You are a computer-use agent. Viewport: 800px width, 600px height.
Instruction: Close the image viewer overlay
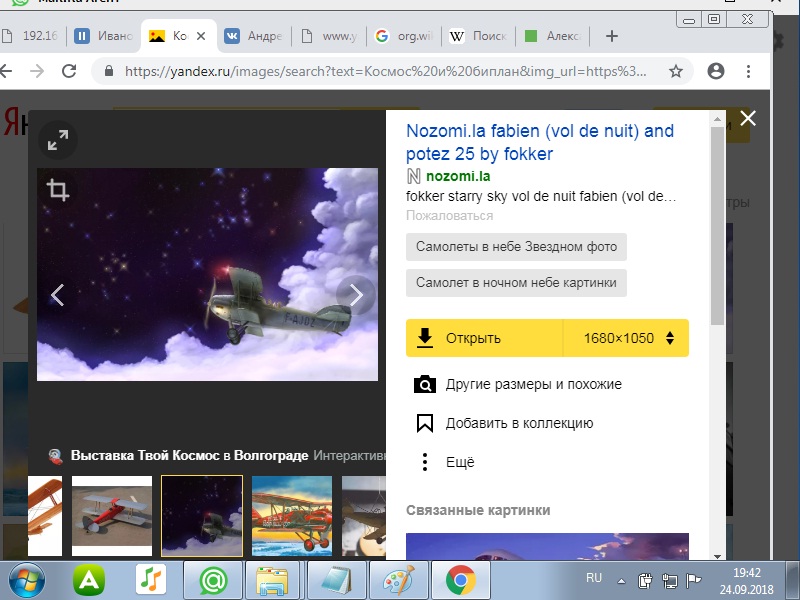coord(748,118)
